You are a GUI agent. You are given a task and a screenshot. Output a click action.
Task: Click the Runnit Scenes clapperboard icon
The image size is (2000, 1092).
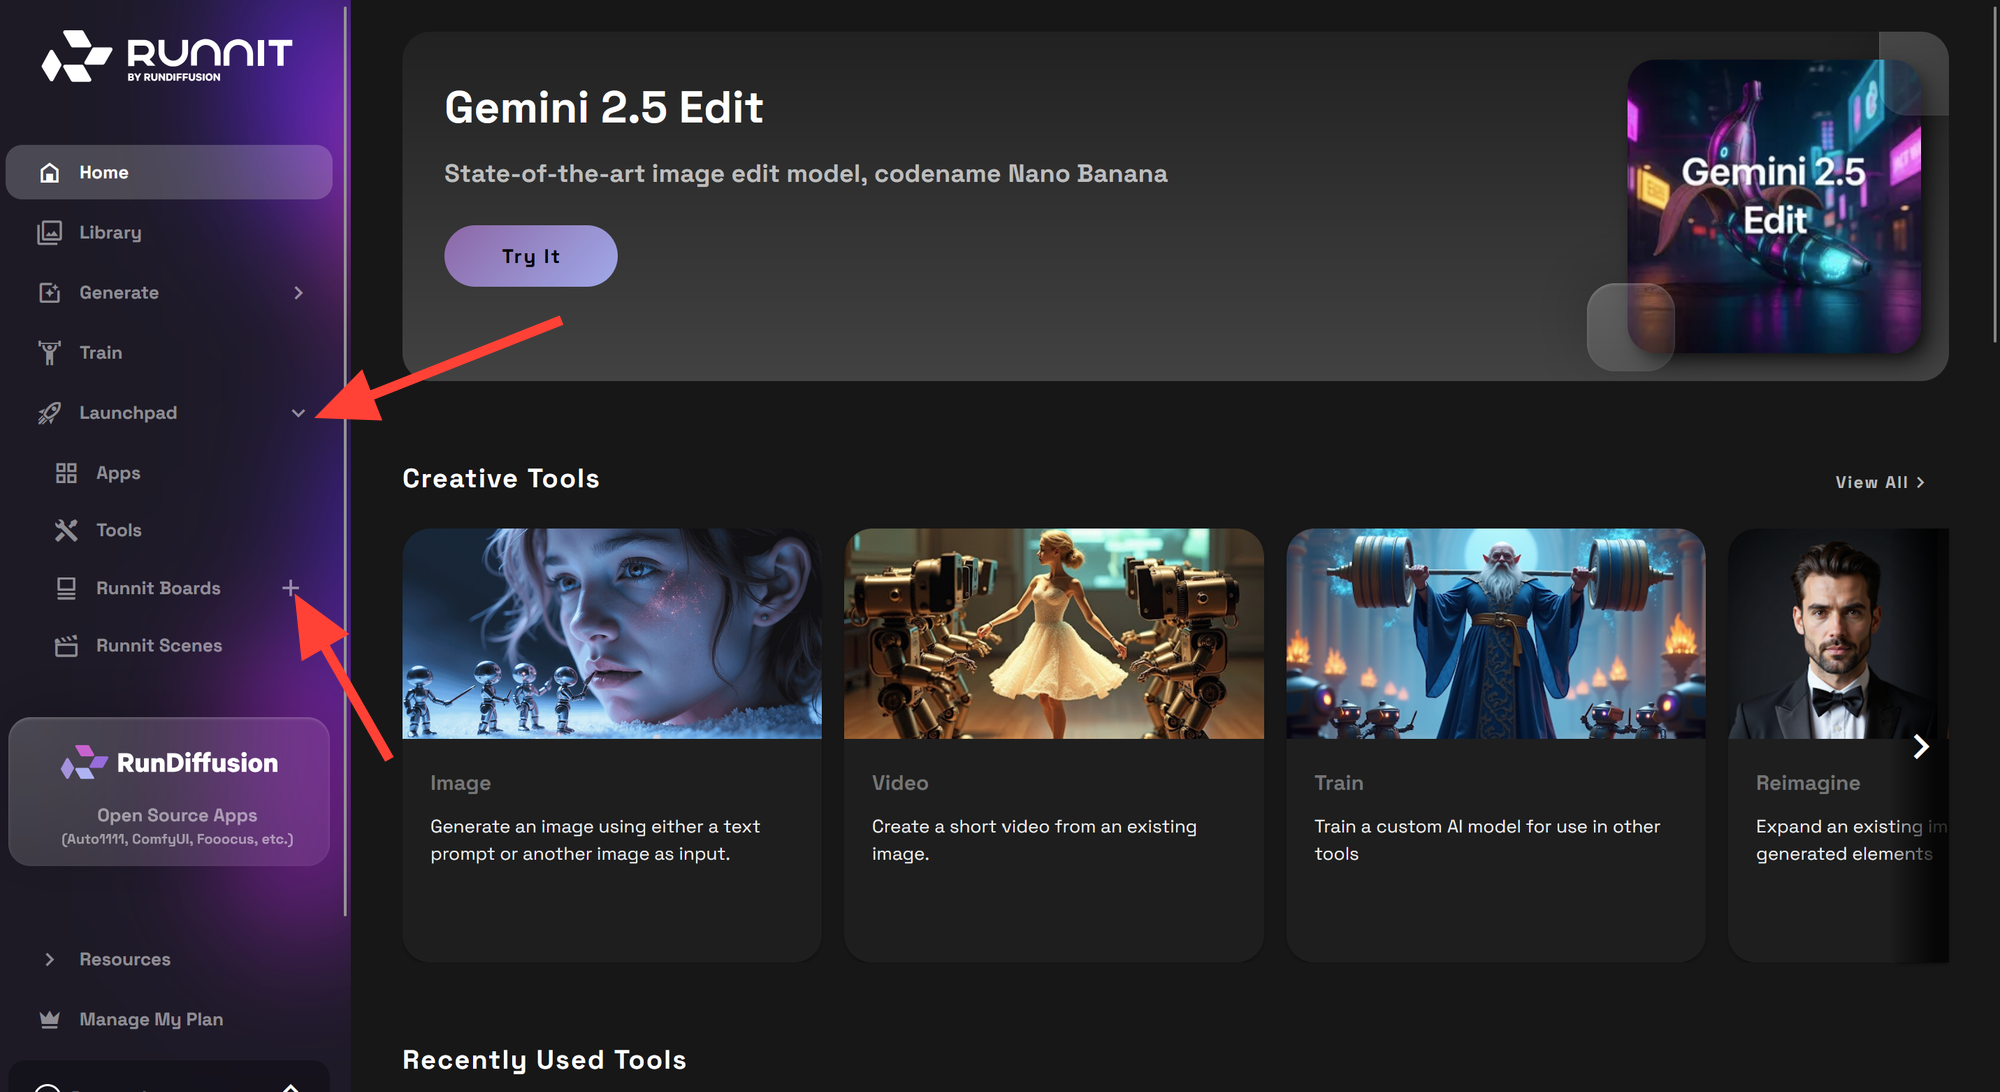point(66,646)
